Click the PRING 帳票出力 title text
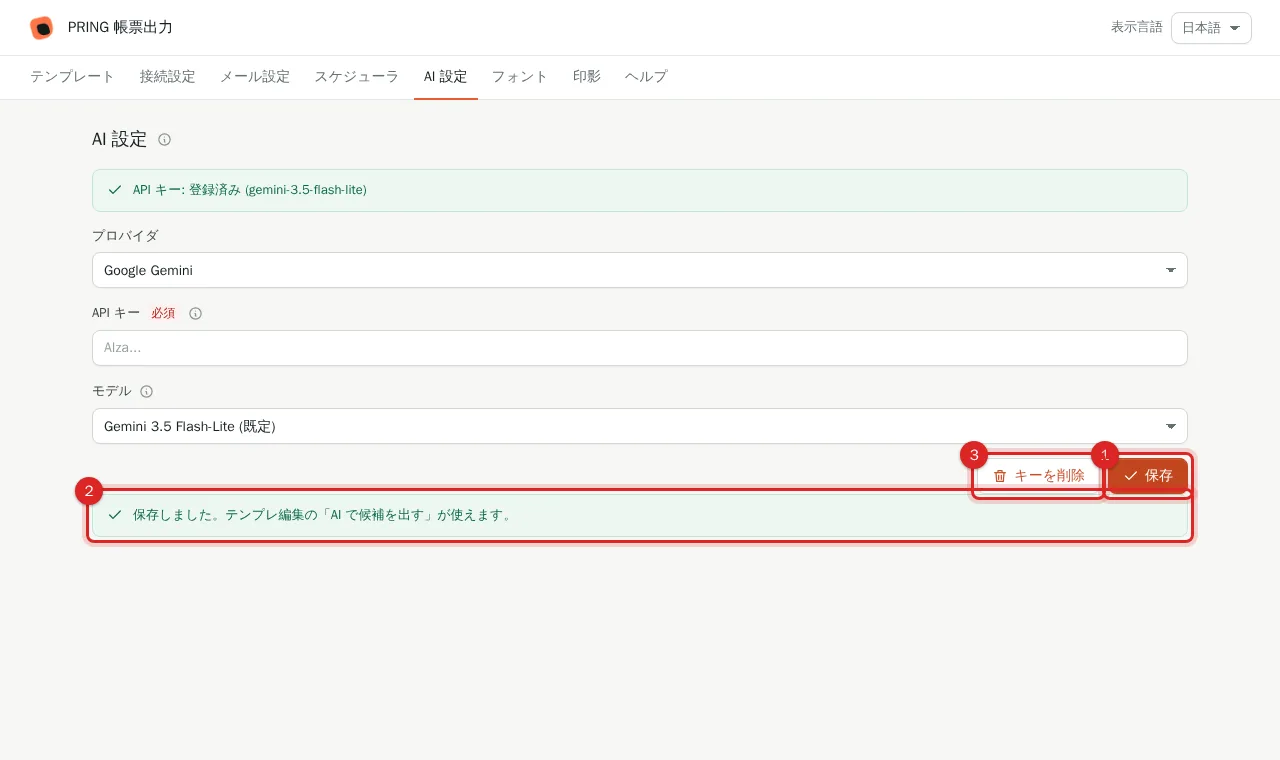1280x760 pixels. coord(120,28)
